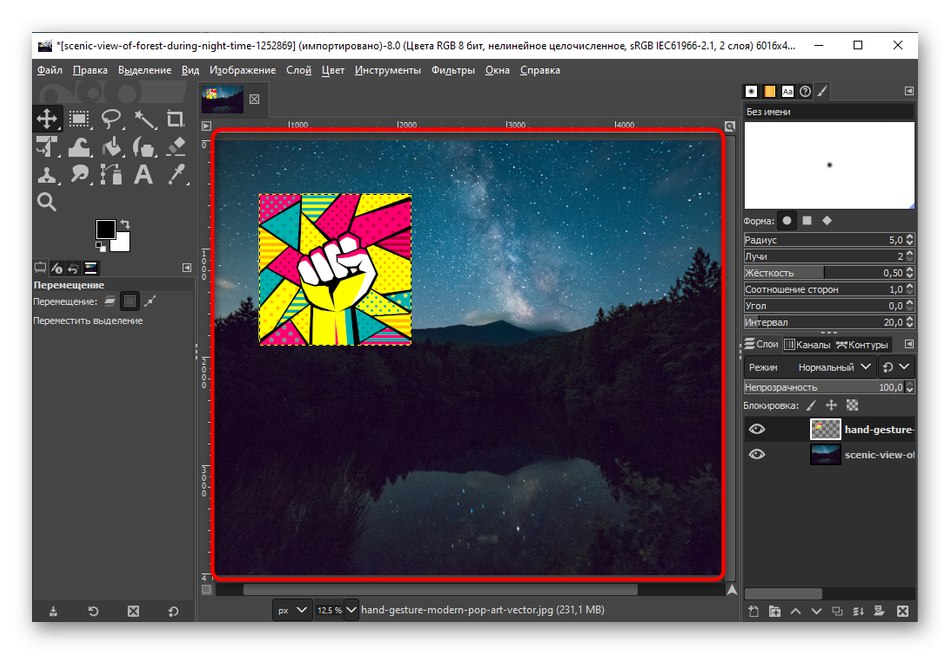The height and width of the screenshot is (654, 950).
Task: Toggle visibility of the scenic-view layer
Action: [x=757, y=454]
